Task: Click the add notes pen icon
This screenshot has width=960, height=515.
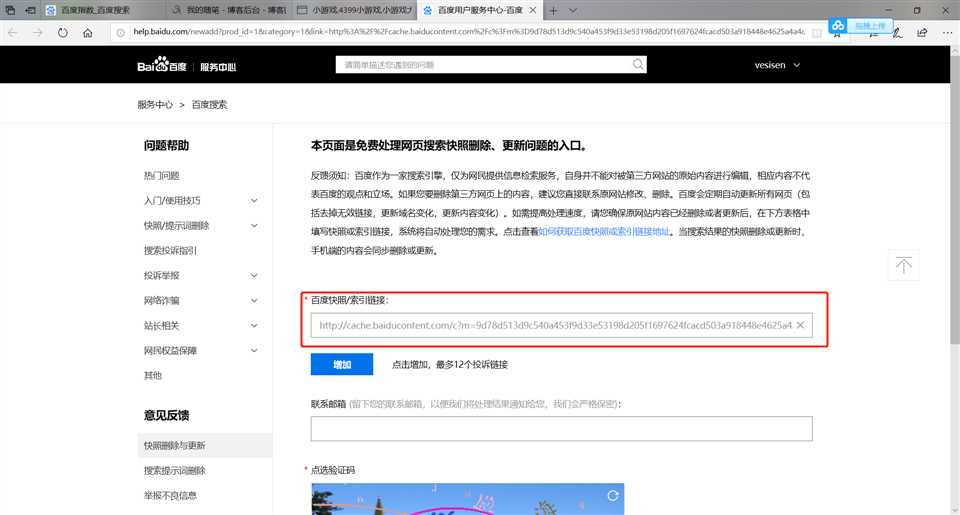Action: pyautogui.click(x=897, y=33)
